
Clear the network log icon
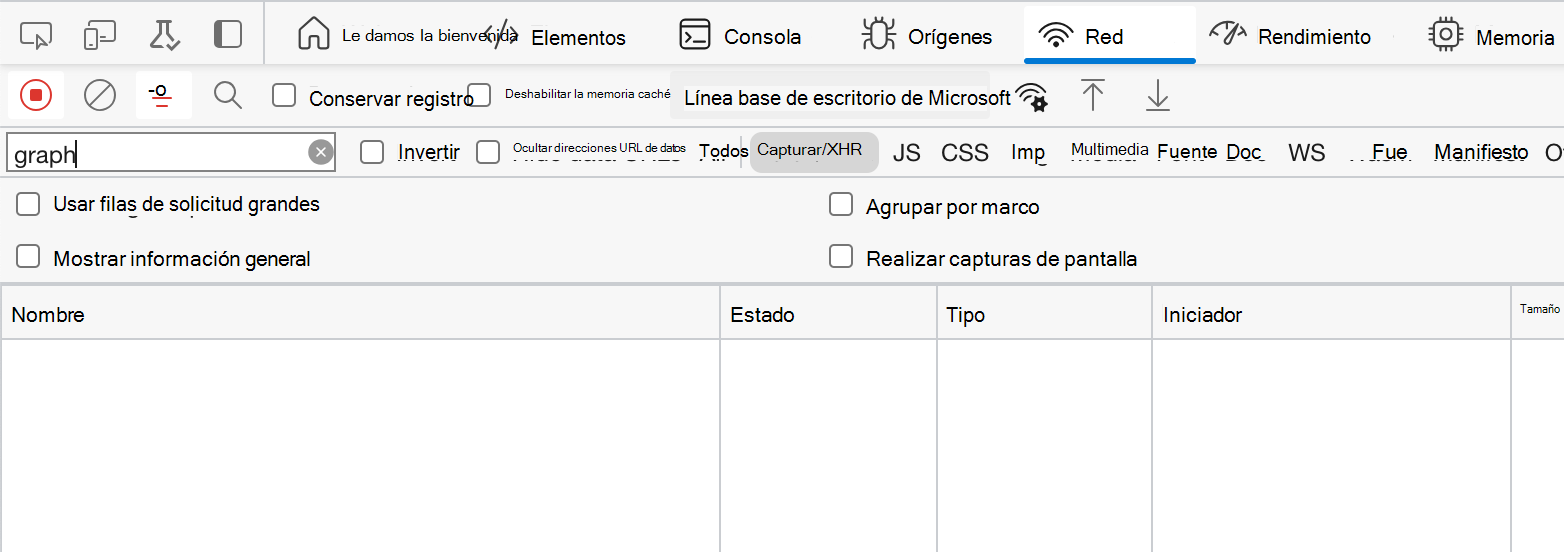(100, 95)
